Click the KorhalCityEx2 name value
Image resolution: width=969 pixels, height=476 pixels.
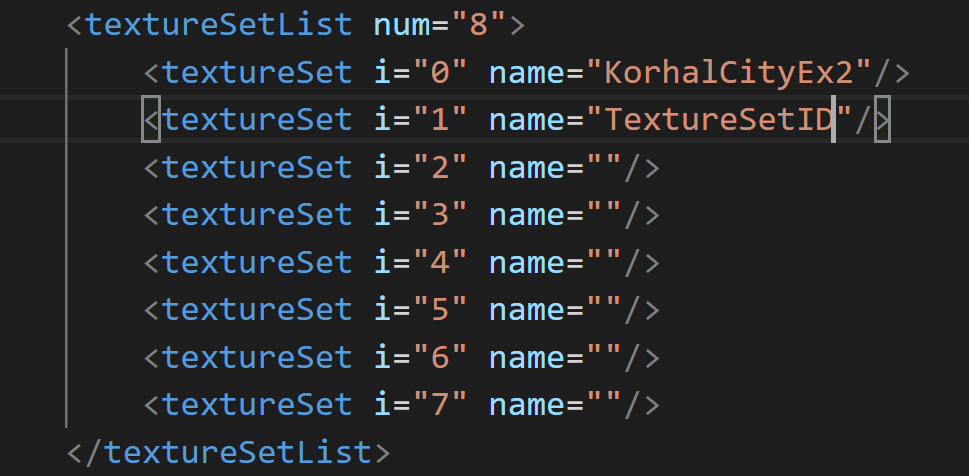(x=730, y=71)
